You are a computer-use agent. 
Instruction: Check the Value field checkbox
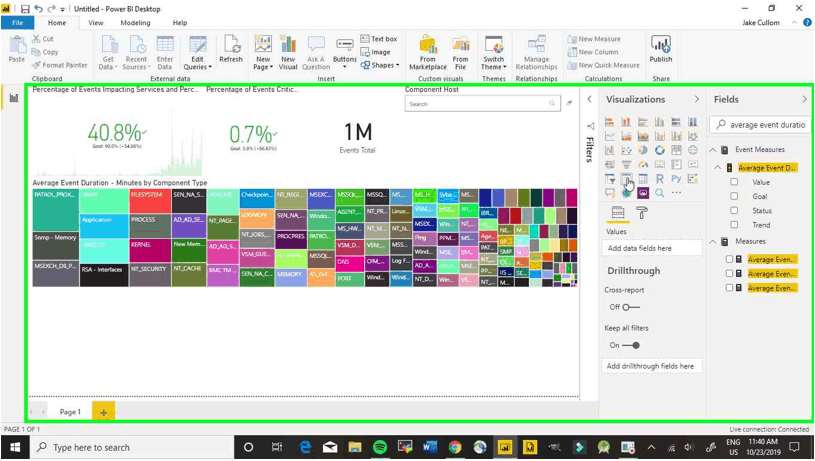click(x=734, y=182)
